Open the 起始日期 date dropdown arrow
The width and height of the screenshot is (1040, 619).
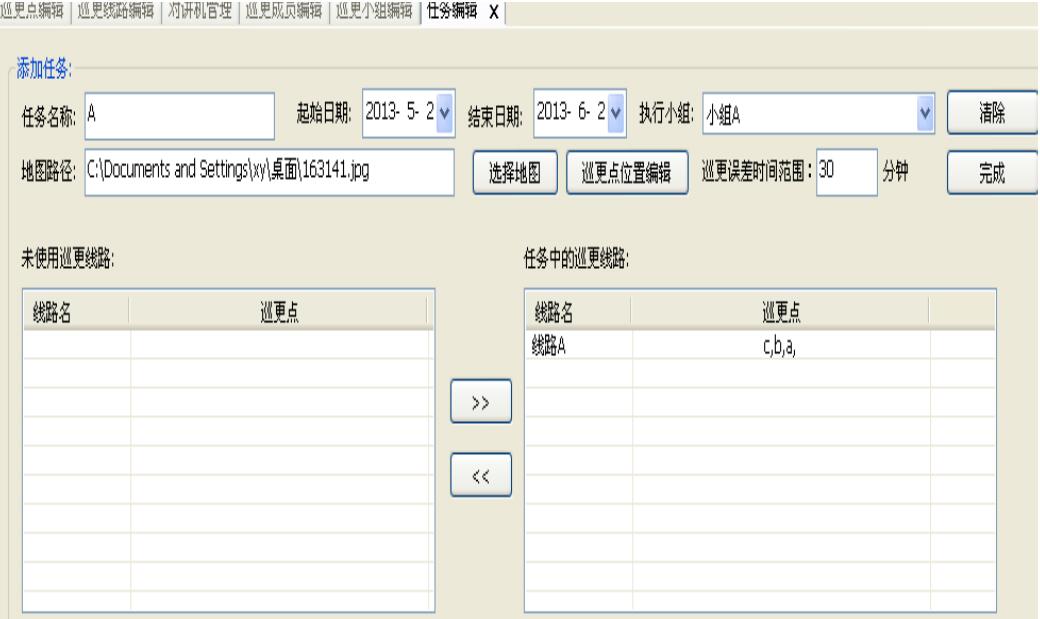[x=444, y=113]
